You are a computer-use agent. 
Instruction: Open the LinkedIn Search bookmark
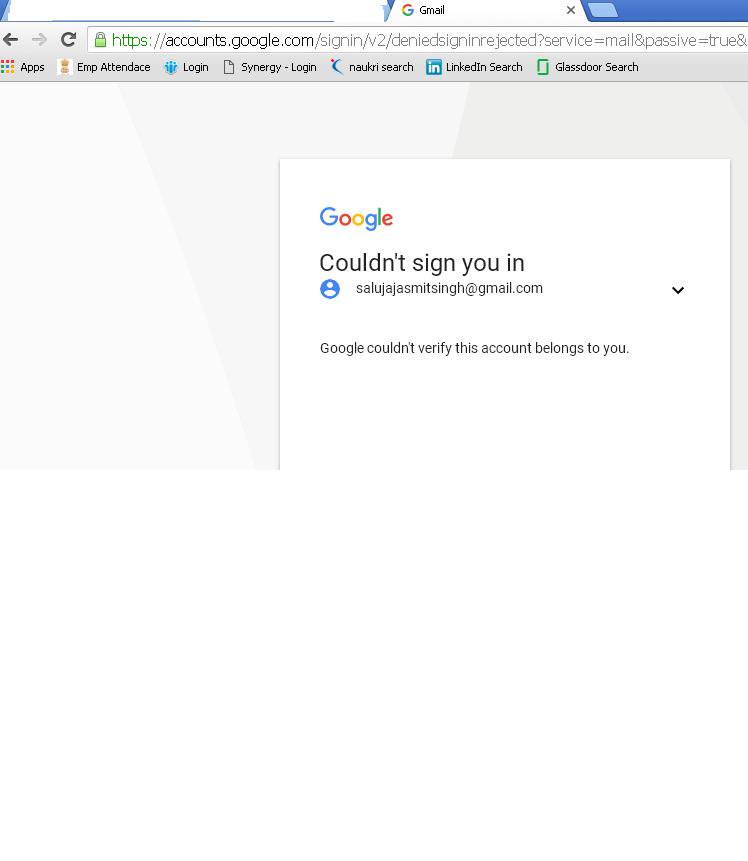(475, 67)
